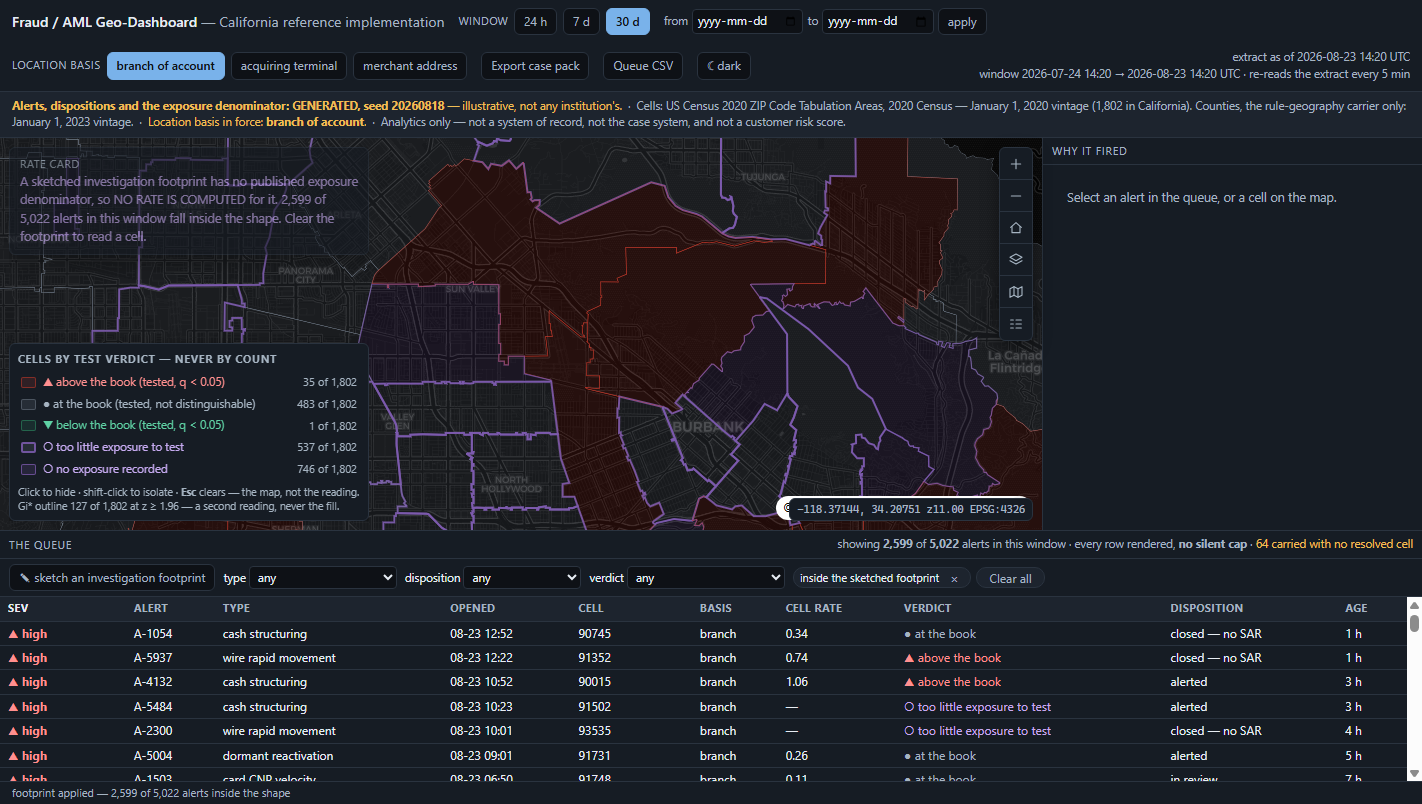Click the from date field
Screen dimensions: 1422x804
point(747,22)
